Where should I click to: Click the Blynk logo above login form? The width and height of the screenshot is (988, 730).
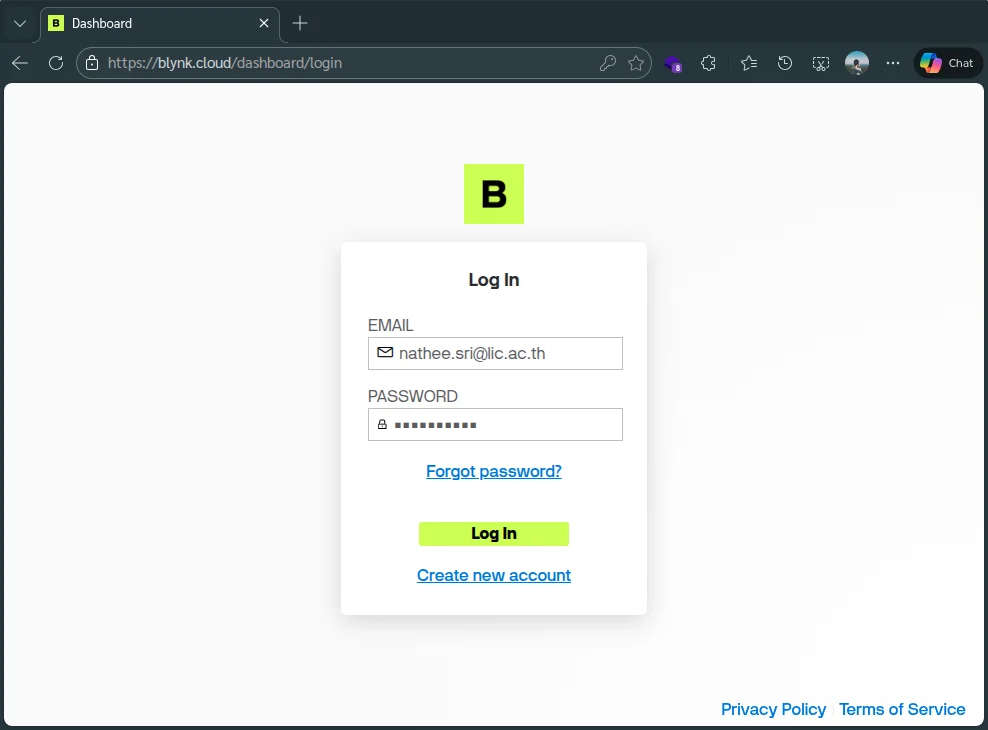click(x=493, y=194)
